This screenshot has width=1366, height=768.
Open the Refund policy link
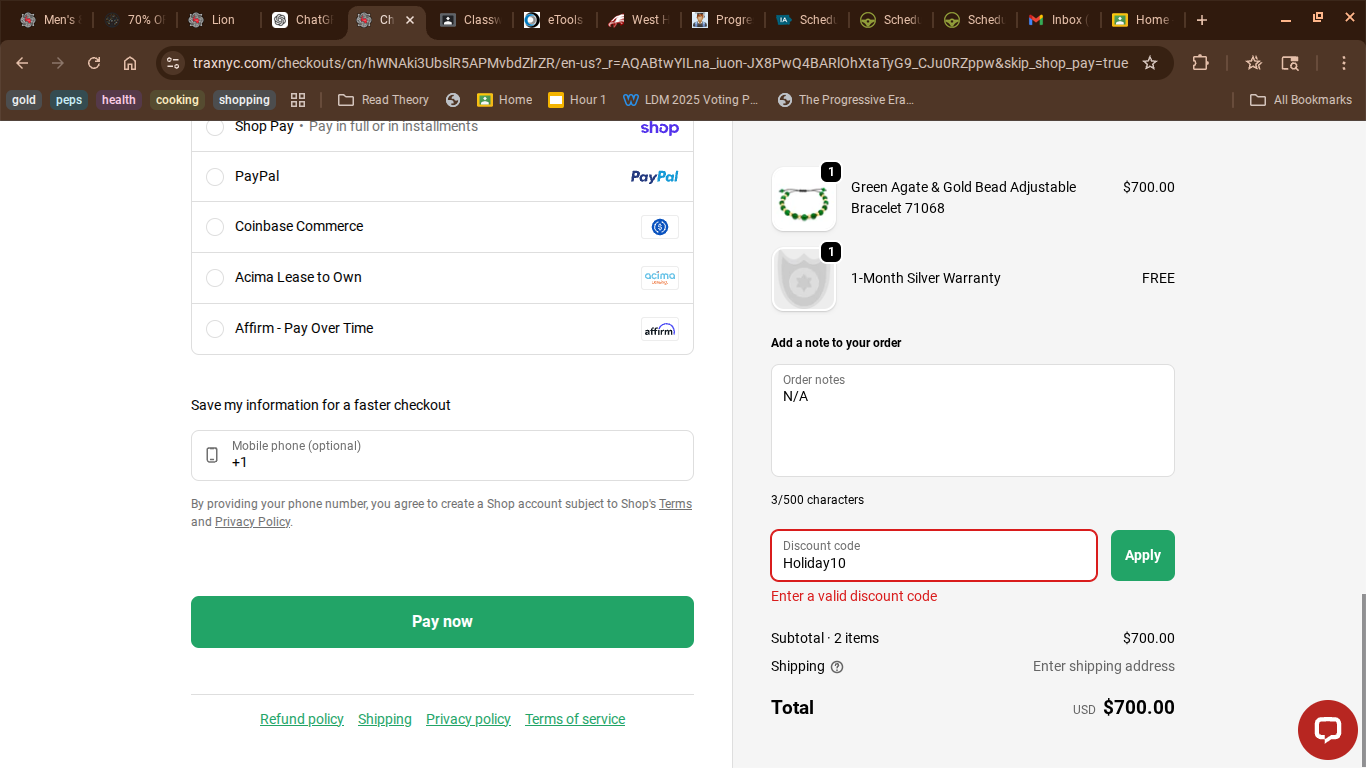pyautogui.click(x=302, y=719)
